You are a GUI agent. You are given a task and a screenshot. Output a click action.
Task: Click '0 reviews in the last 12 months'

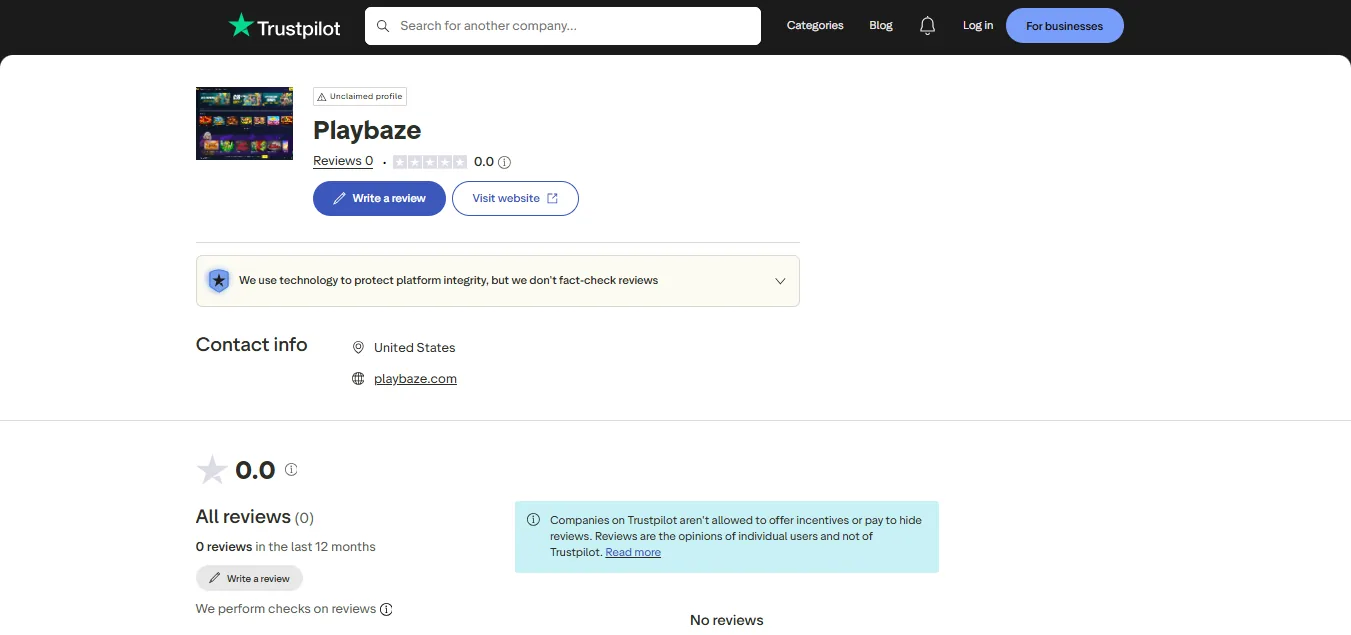click(286, 547)
